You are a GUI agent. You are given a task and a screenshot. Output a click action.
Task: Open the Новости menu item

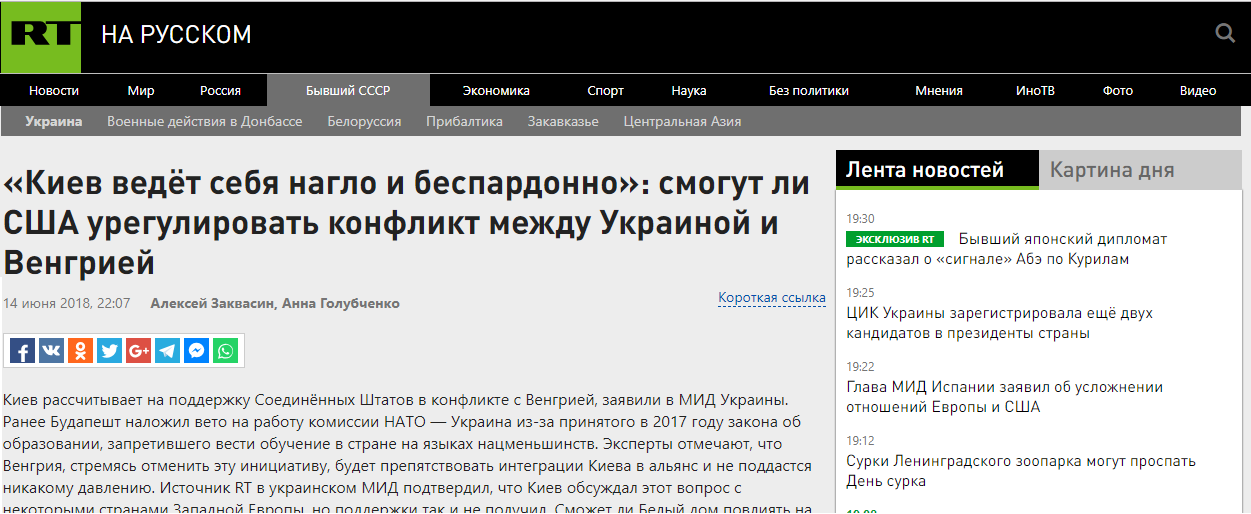pyautogui.click(x=54, y=90)
